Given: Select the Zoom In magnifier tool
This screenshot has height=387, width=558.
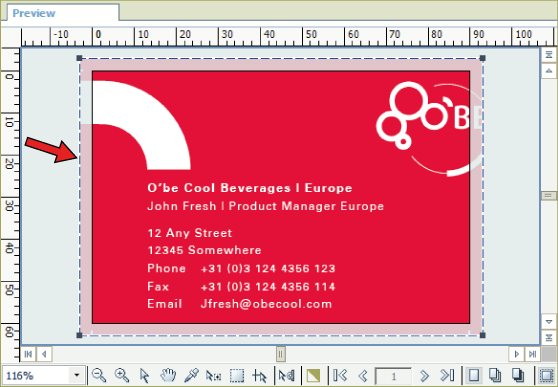Looking at the screenshot, I should click(122, 375).
